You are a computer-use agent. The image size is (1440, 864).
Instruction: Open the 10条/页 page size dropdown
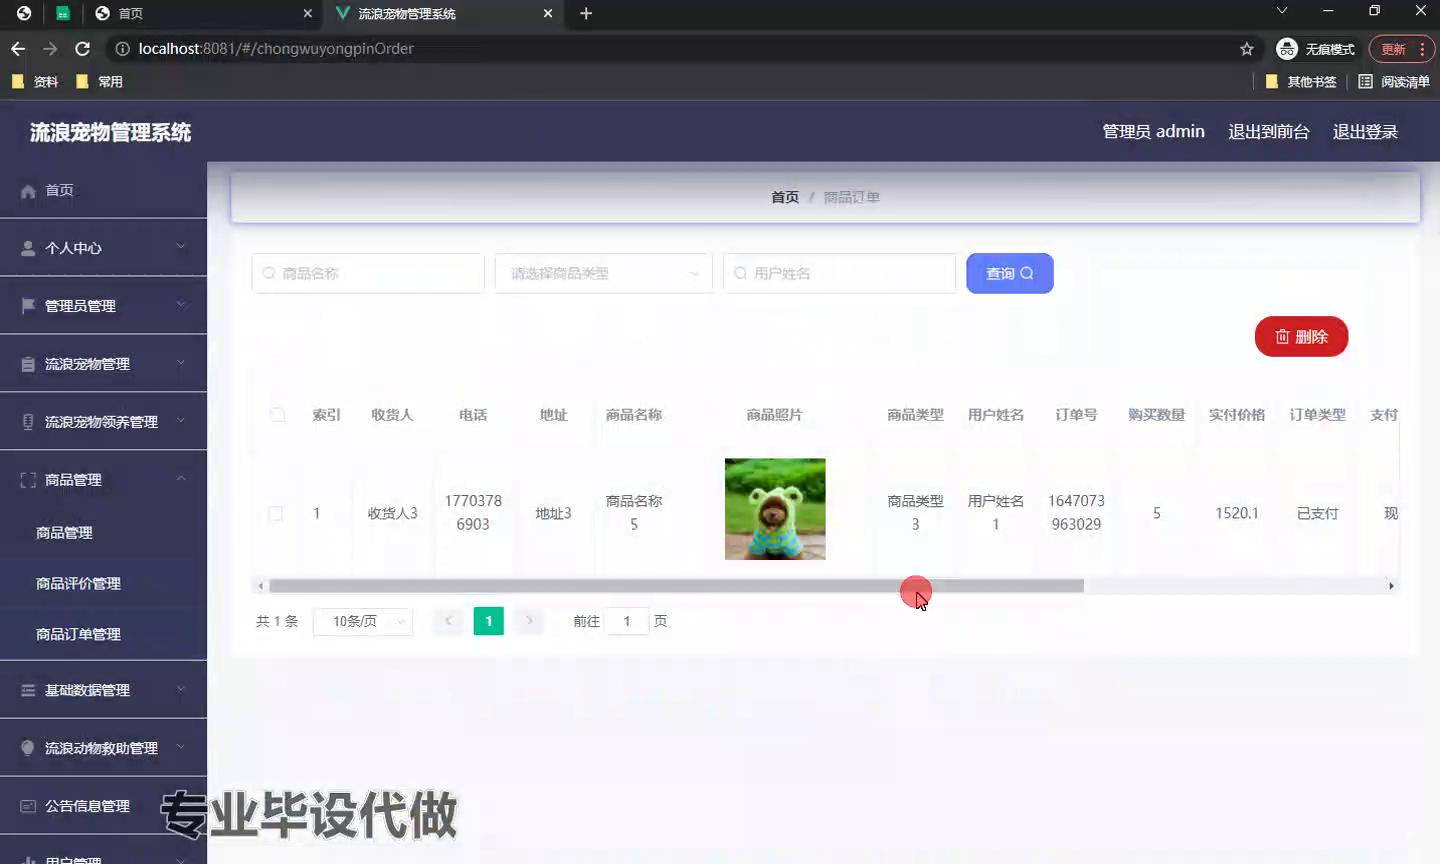pos(362,621)
